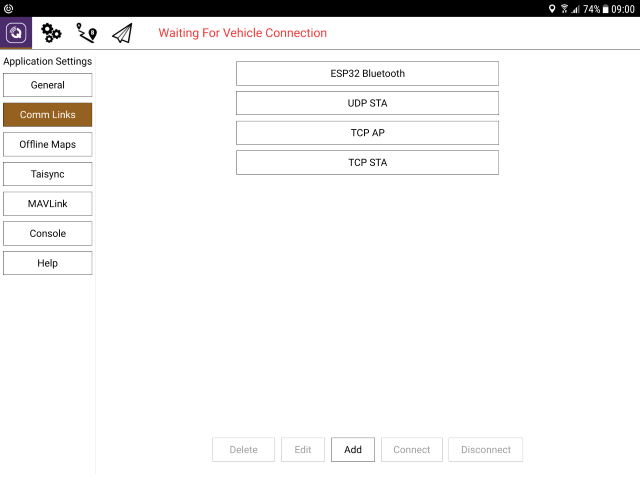Screen dimensions: 640x480
Task: Tap the location icon in status bar
Action: 552,9
